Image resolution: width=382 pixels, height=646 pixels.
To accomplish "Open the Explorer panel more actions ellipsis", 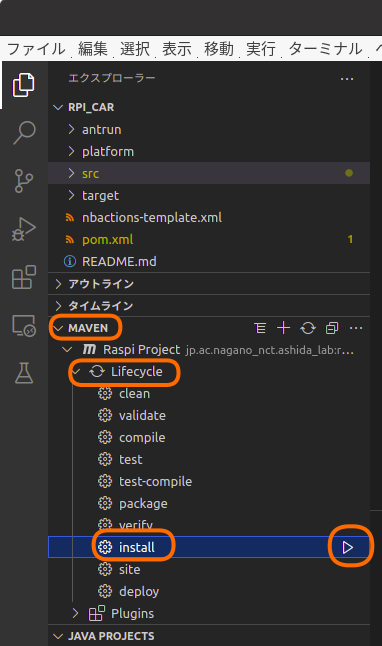I will tap(347, 79).
